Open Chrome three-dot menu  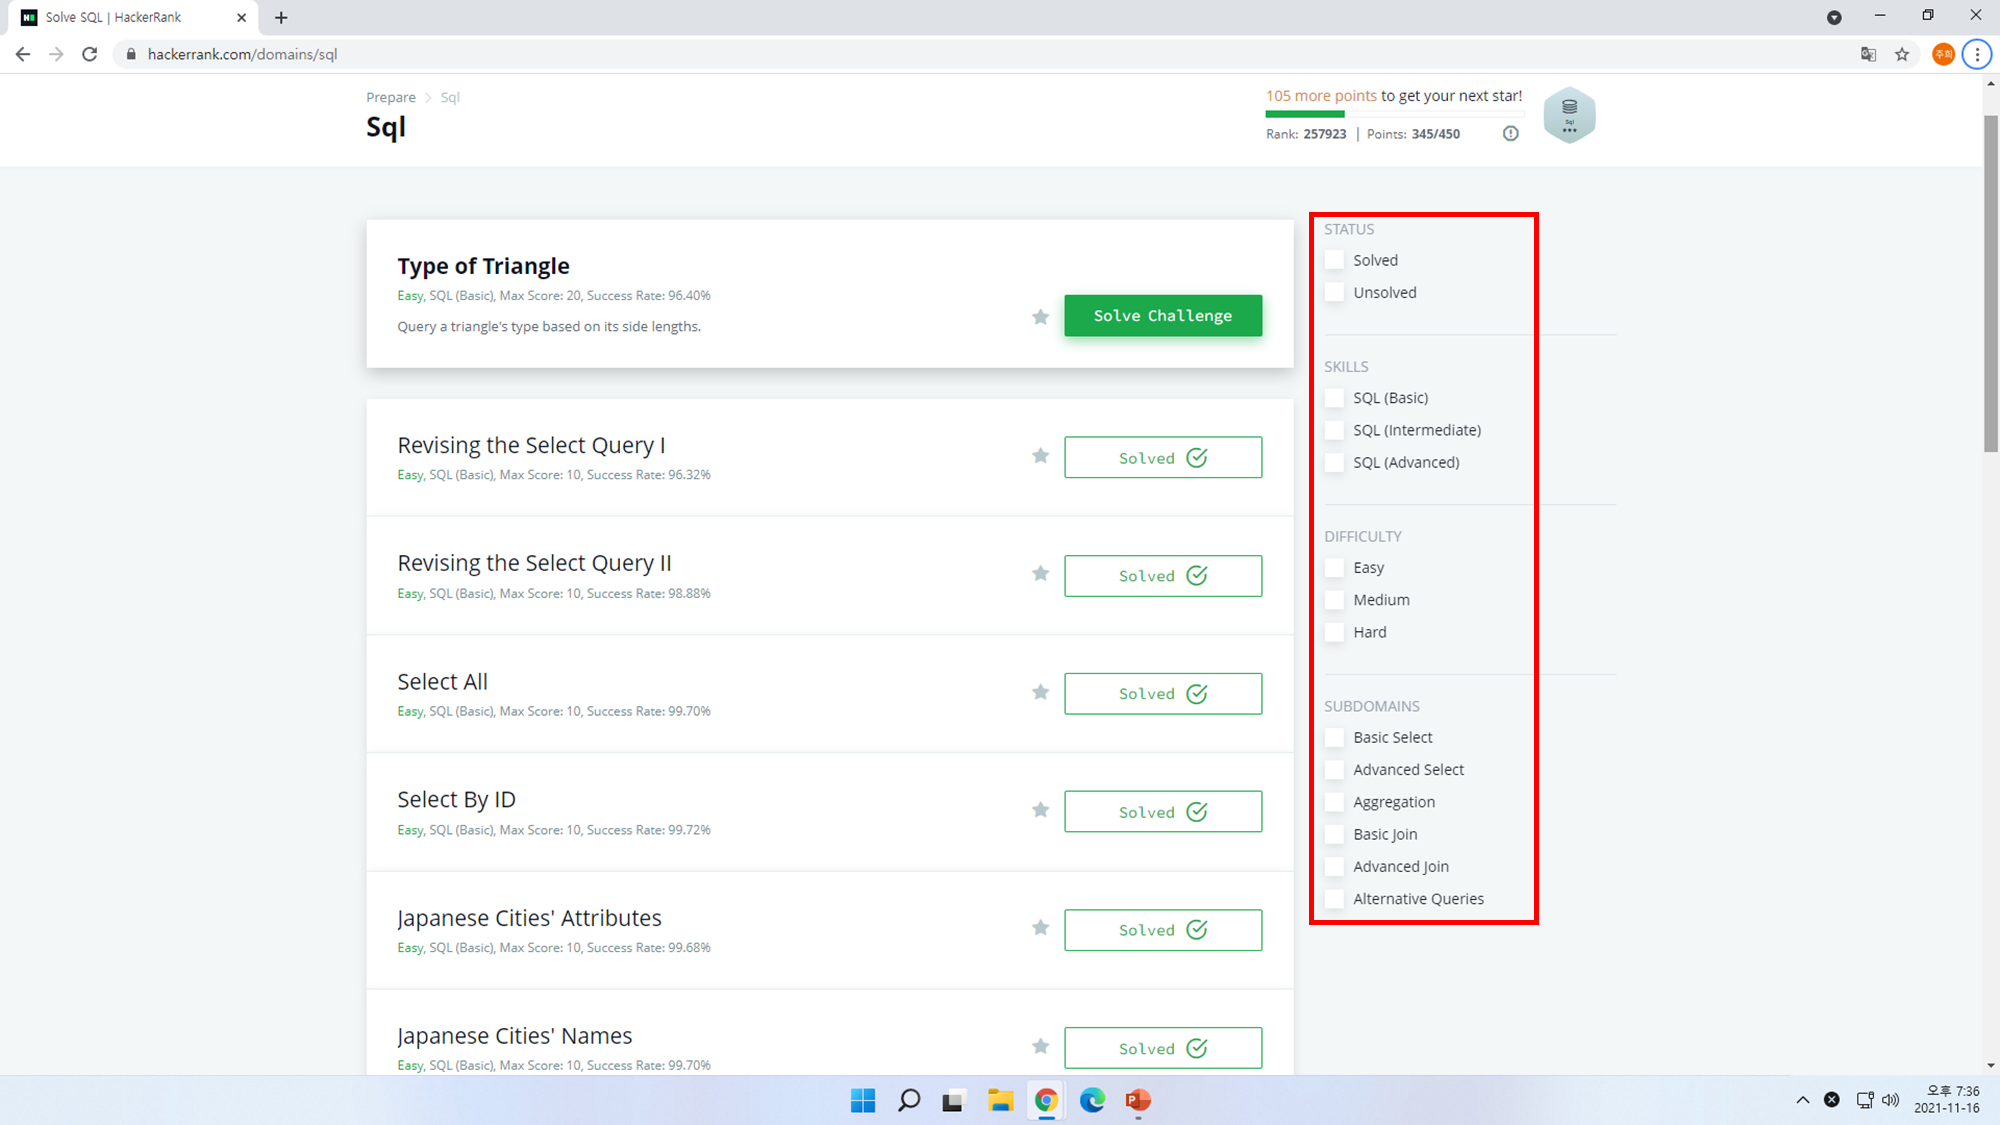1976,54
